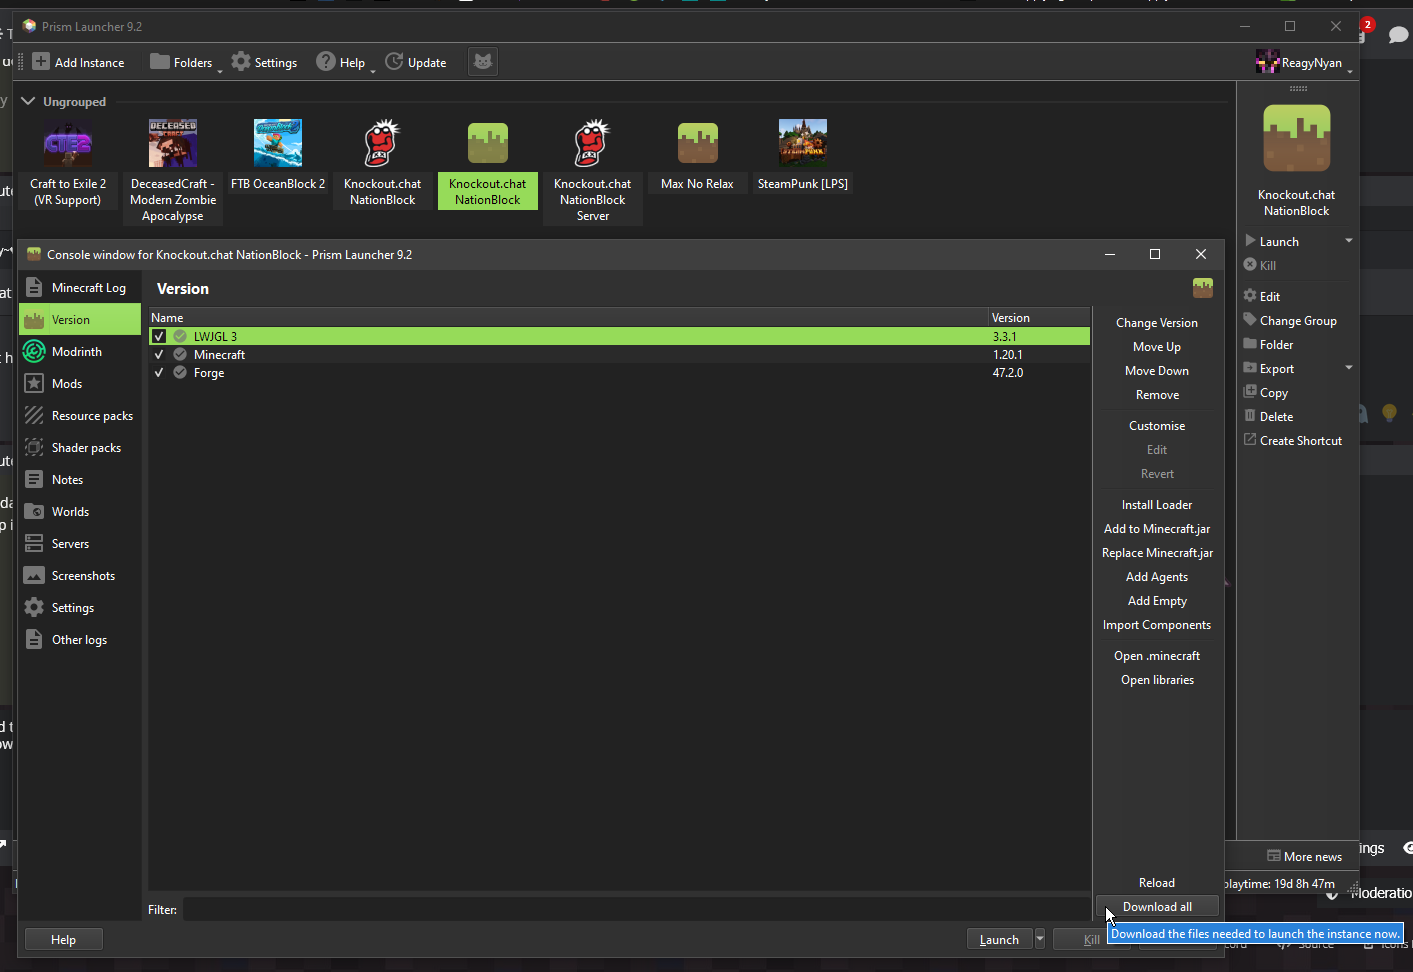1413x972 pixels.
Task: Select DeceasedCraft Modern Zombie Apocalypse instance
Action: [173, 172]
